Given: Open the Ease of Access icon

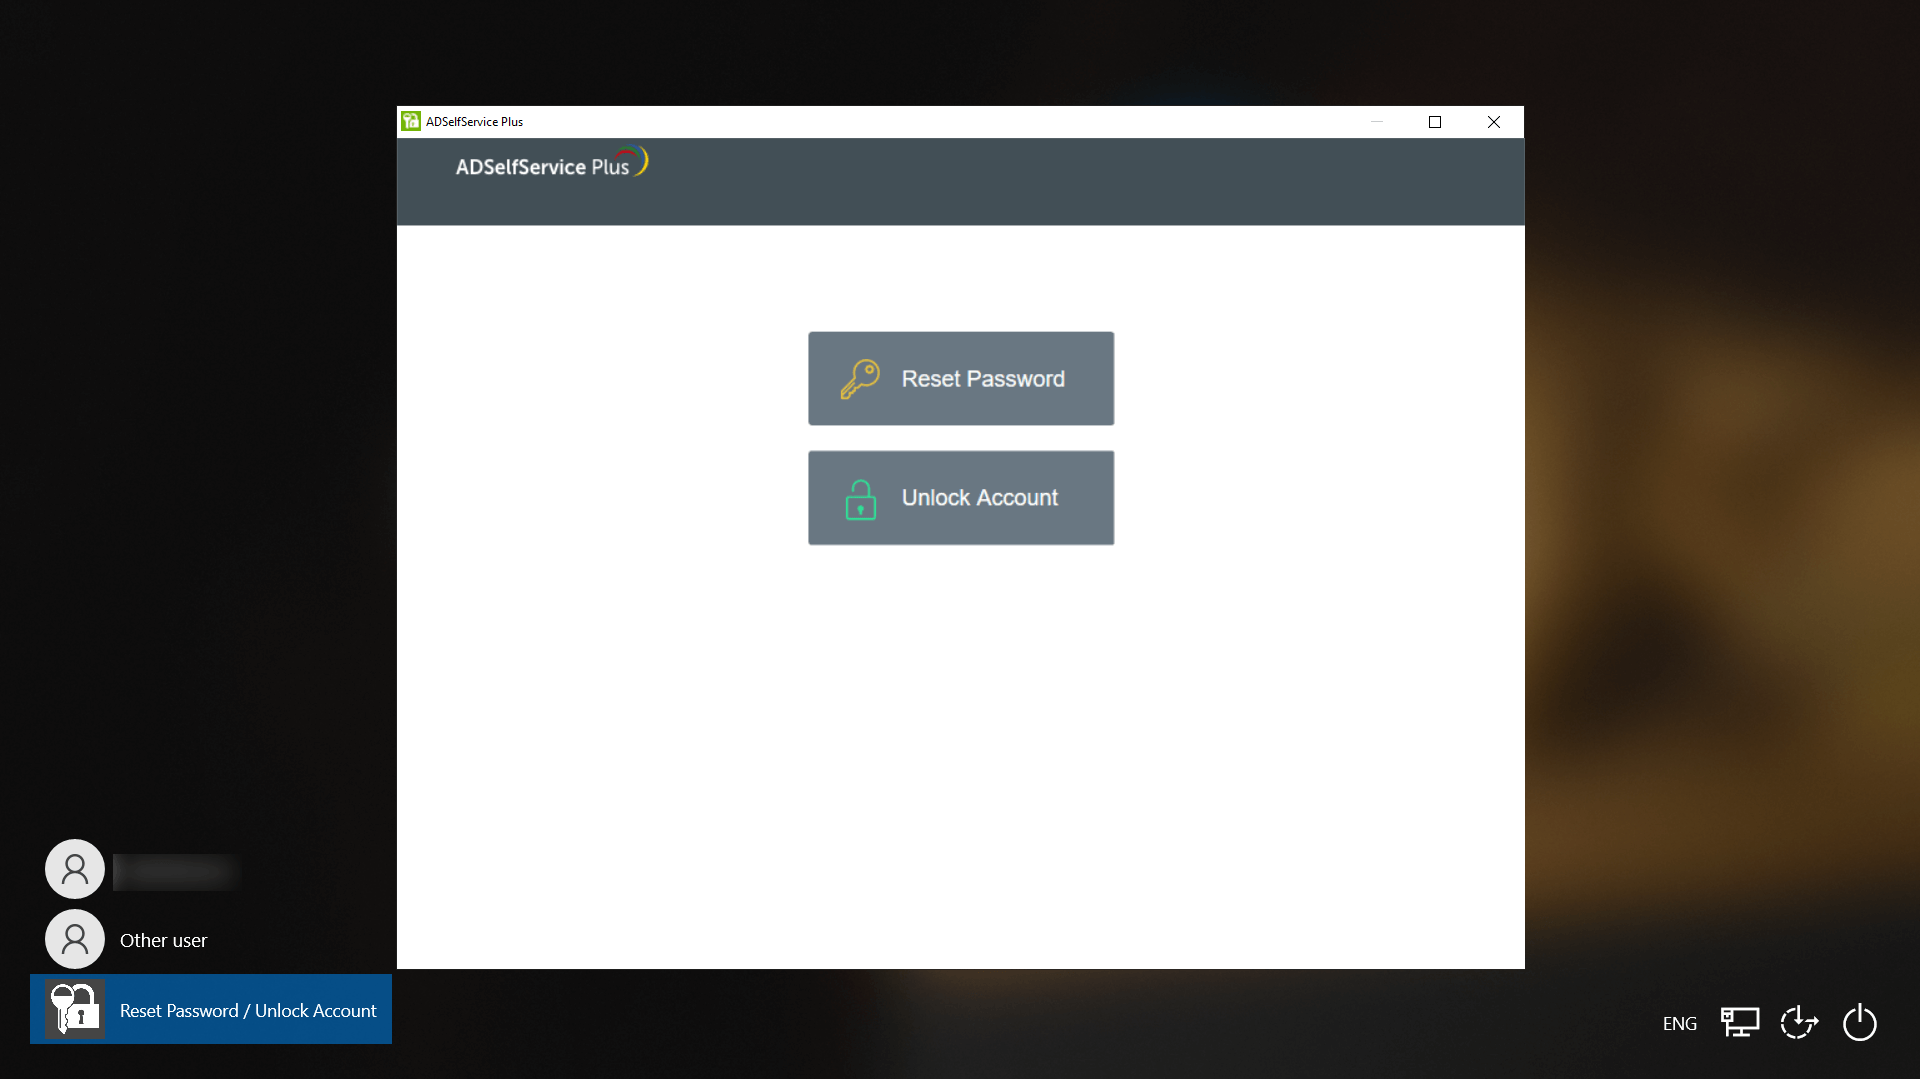Looking at the screenshot, I should click(1799, 1022).
